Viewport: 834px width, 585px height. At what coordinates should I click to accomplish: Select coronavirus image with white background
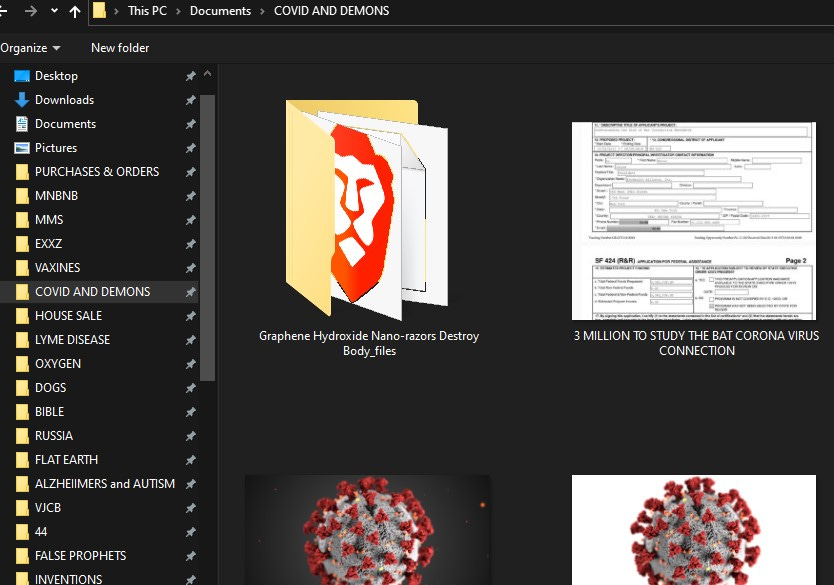pos(694,530)
